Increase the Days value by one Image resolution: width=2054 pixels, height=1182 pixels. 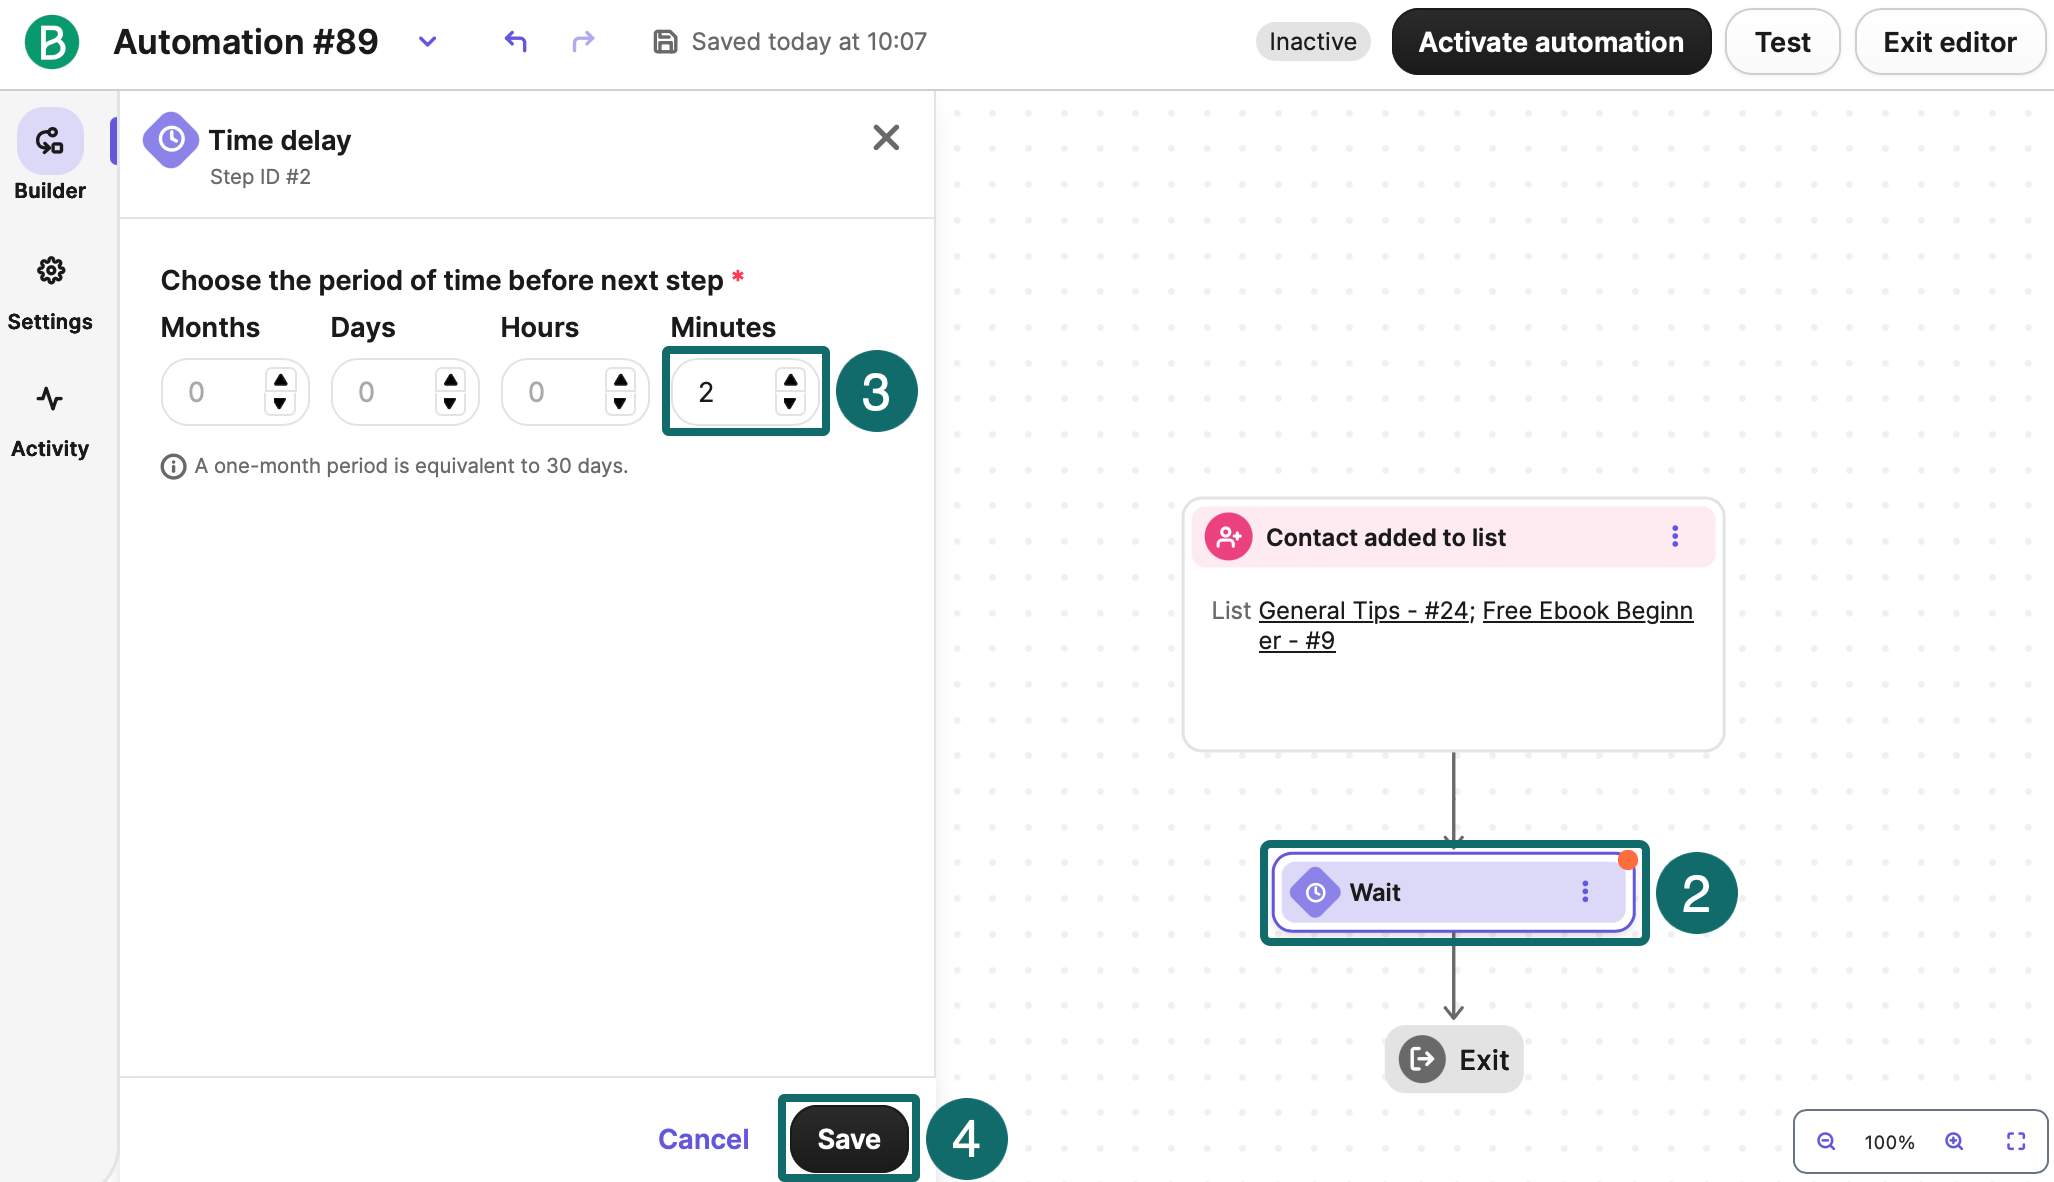coord(450,381)
